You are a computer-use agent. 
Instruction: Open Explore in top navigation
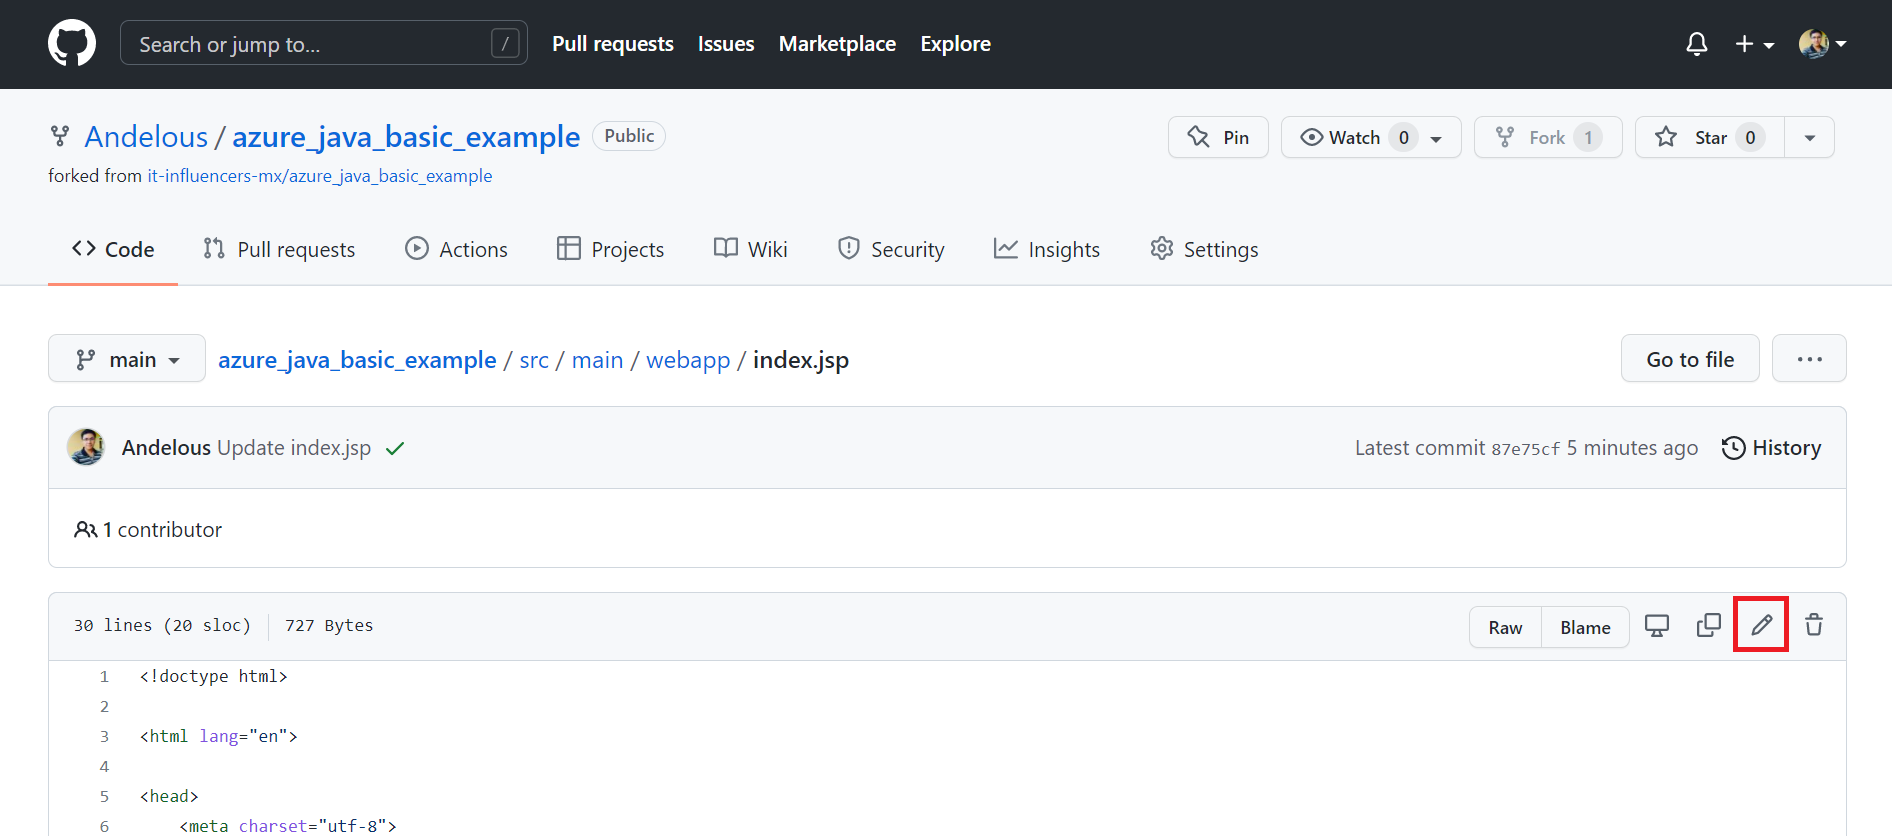(x=955, y=44)
